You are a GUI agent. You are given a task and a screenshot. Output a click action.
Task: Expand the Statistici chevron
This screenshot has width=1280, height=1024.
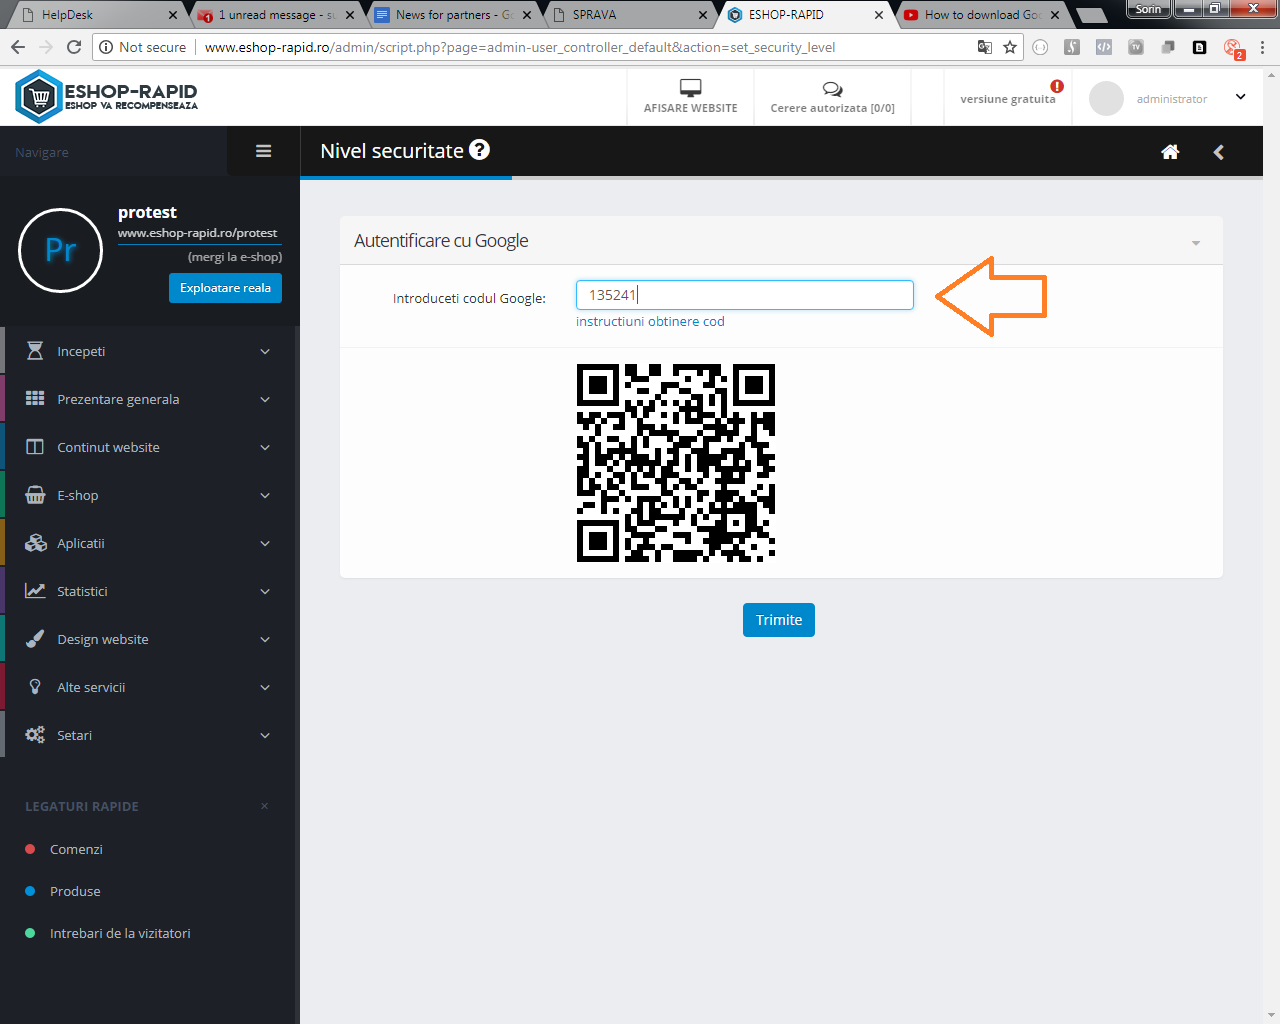tap(265, 591)
